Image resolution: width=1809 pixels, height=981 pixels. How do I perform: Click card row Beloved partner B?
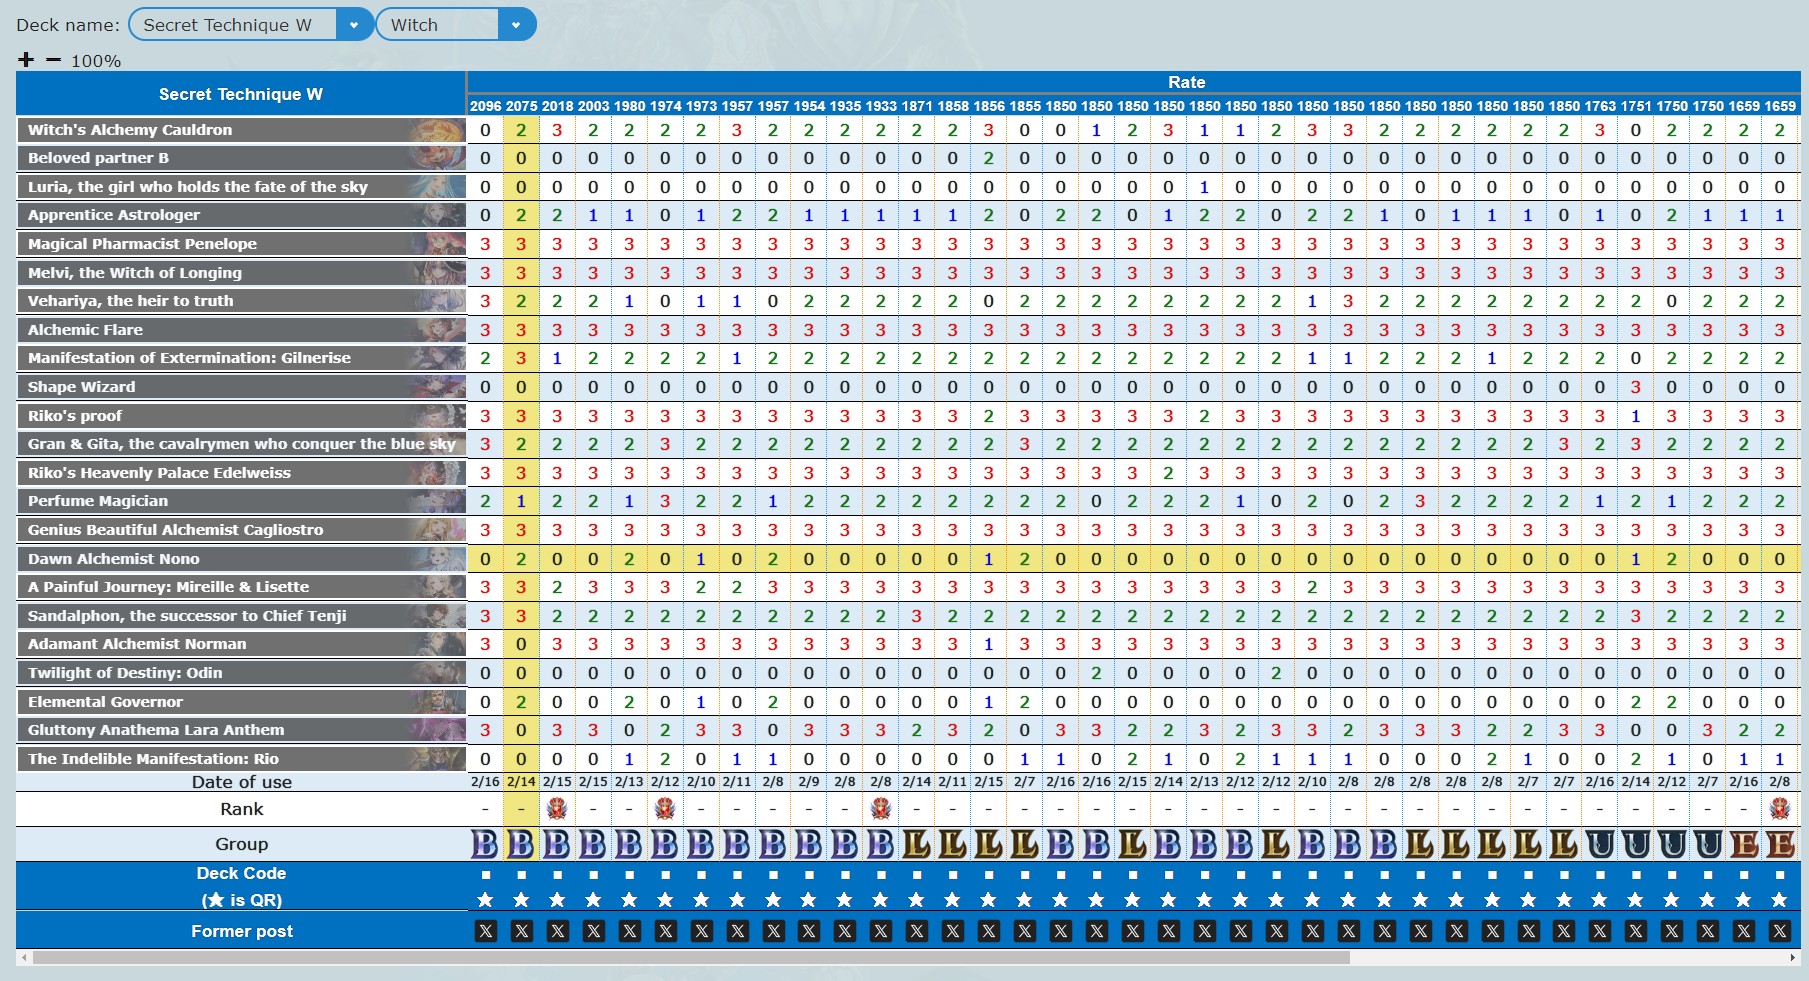coord(241,158)
